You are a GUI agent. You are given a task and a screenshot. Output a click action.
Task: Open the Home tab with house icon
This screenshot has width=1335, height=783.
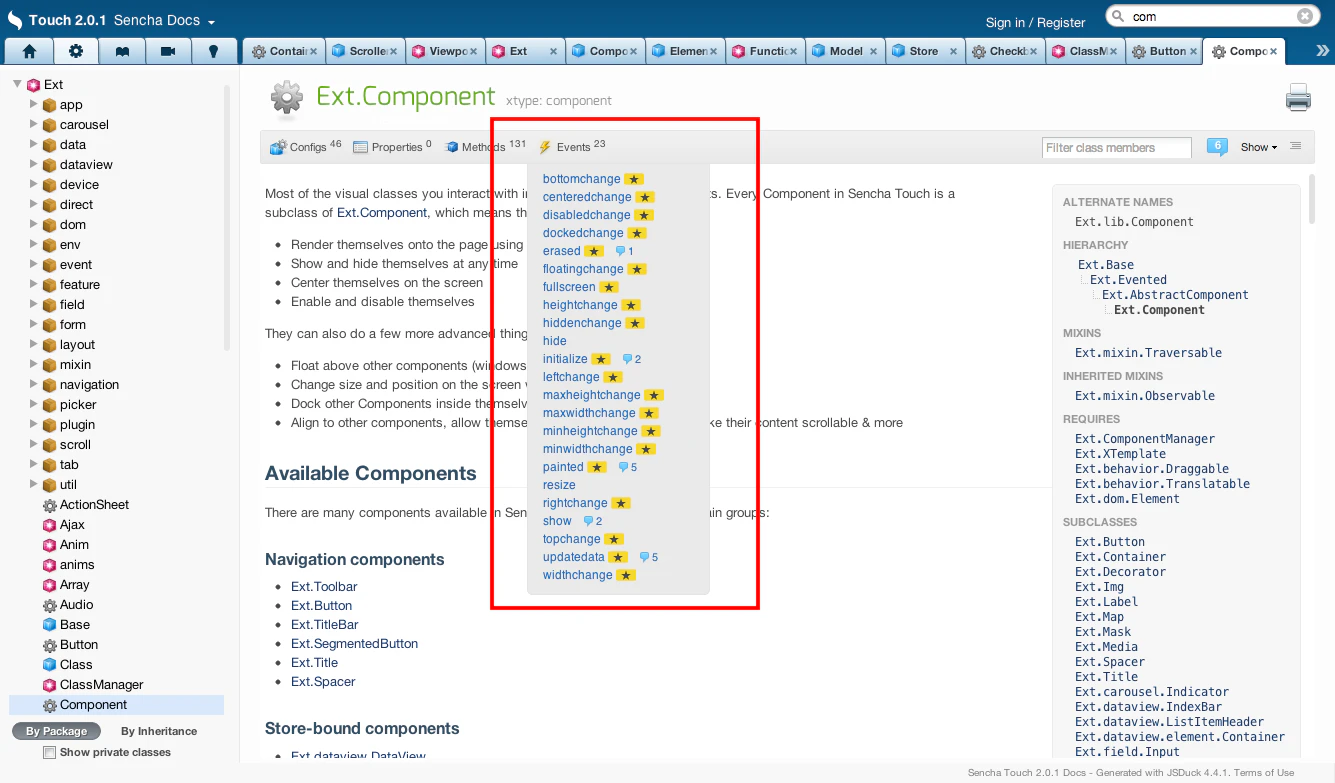click(x=29, y=51)
